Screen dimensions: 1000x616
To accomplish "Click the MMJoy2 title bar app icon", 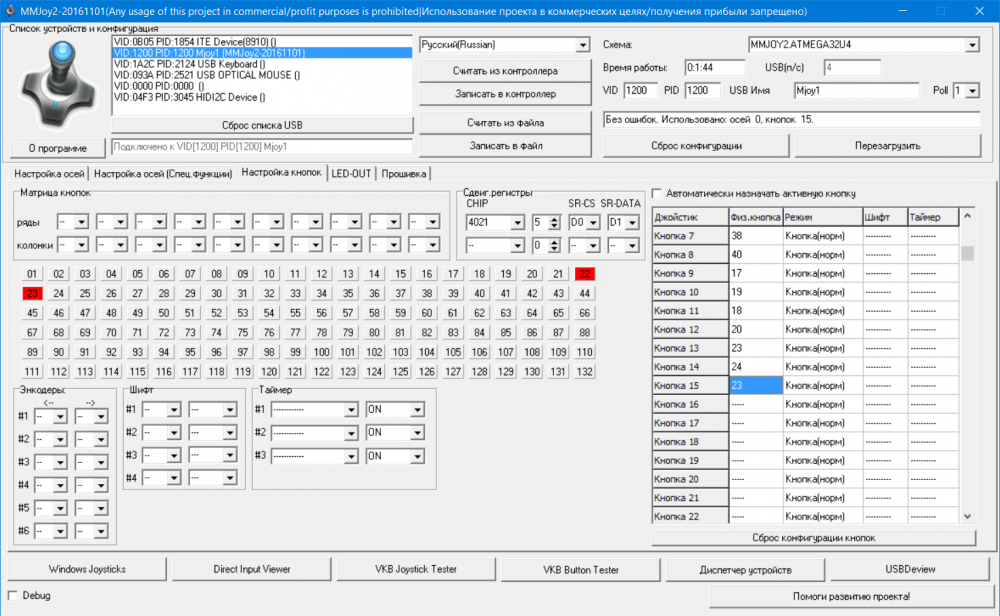I will (10, 10).
